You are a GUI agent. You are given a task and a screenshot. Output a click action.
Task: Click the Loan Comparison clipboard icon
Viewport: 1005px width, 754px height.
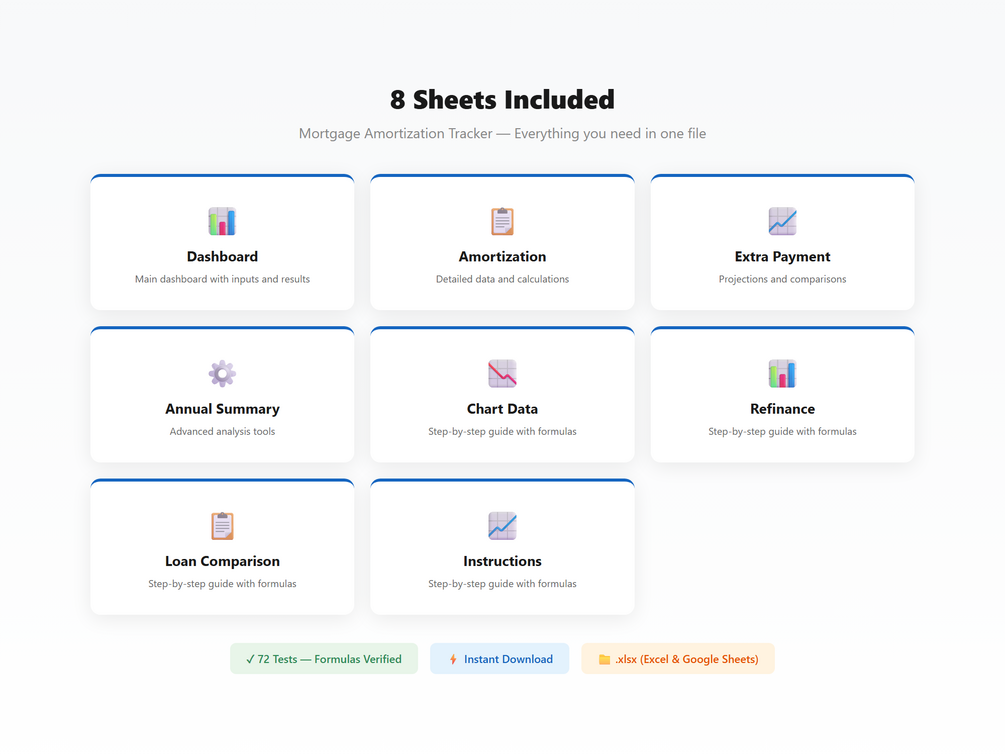(222, 525)
